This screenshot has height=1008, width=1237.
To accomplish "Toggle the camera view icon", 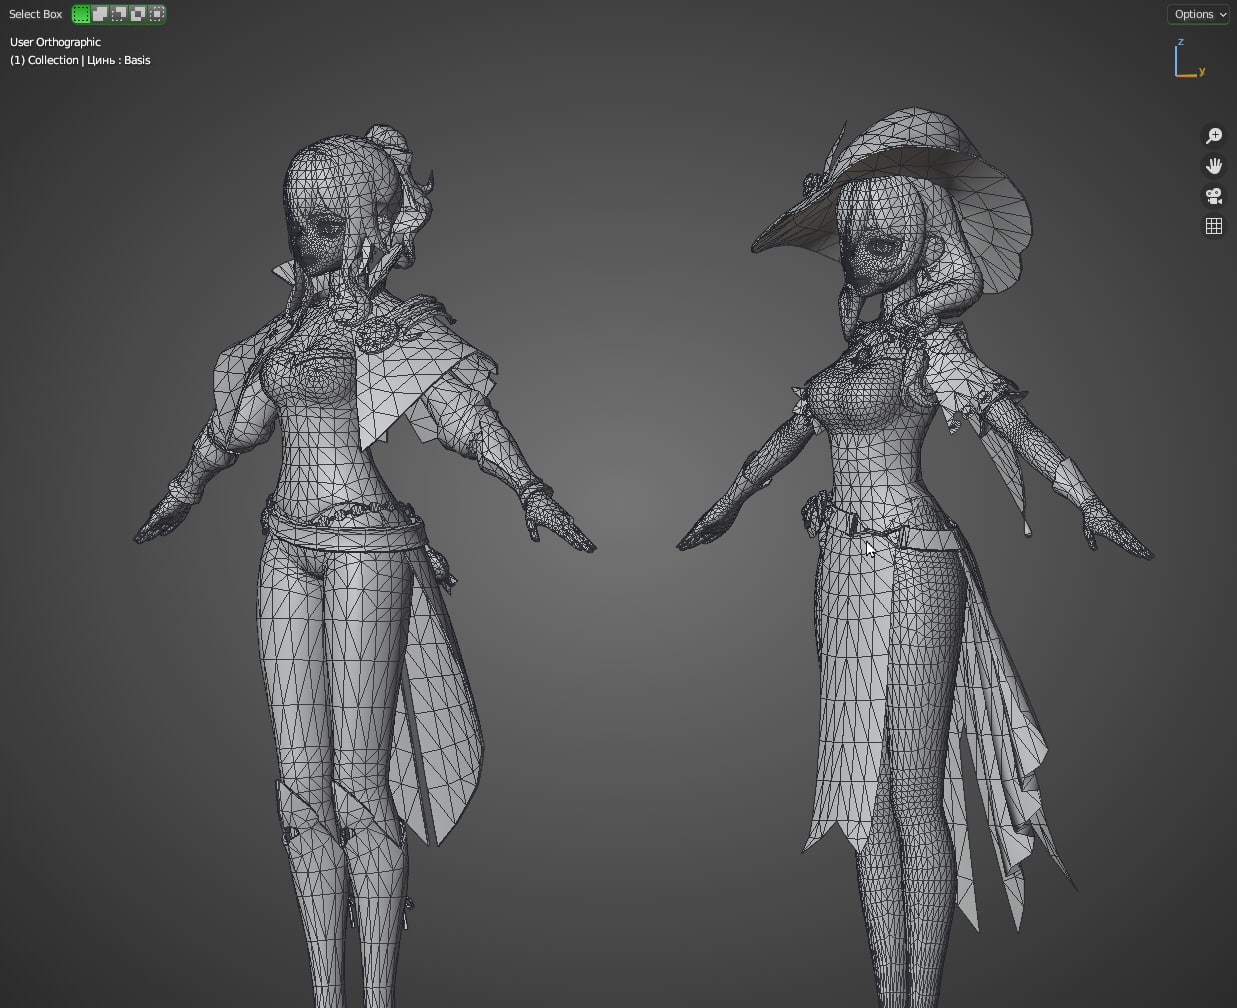I will 1214,196.
